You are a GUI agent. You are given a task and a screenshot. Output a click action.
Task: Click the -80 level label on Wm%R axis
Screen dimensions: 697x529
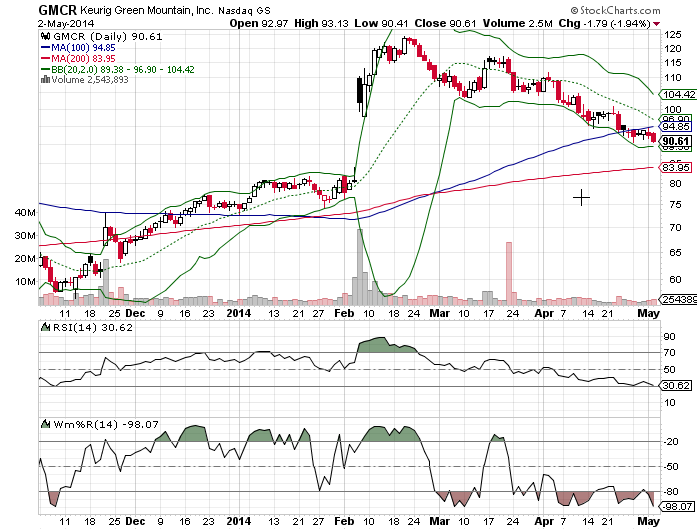click(x=671, y=491)
